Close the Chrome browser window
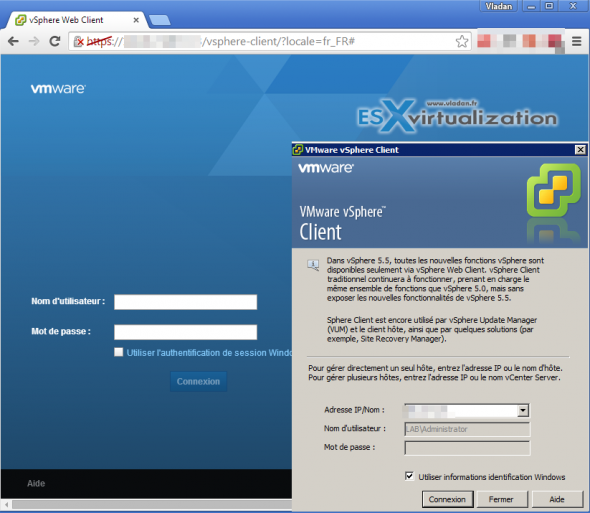Image resolution: width=590 pixels, height=513 pixels. (x=573, y=6)
